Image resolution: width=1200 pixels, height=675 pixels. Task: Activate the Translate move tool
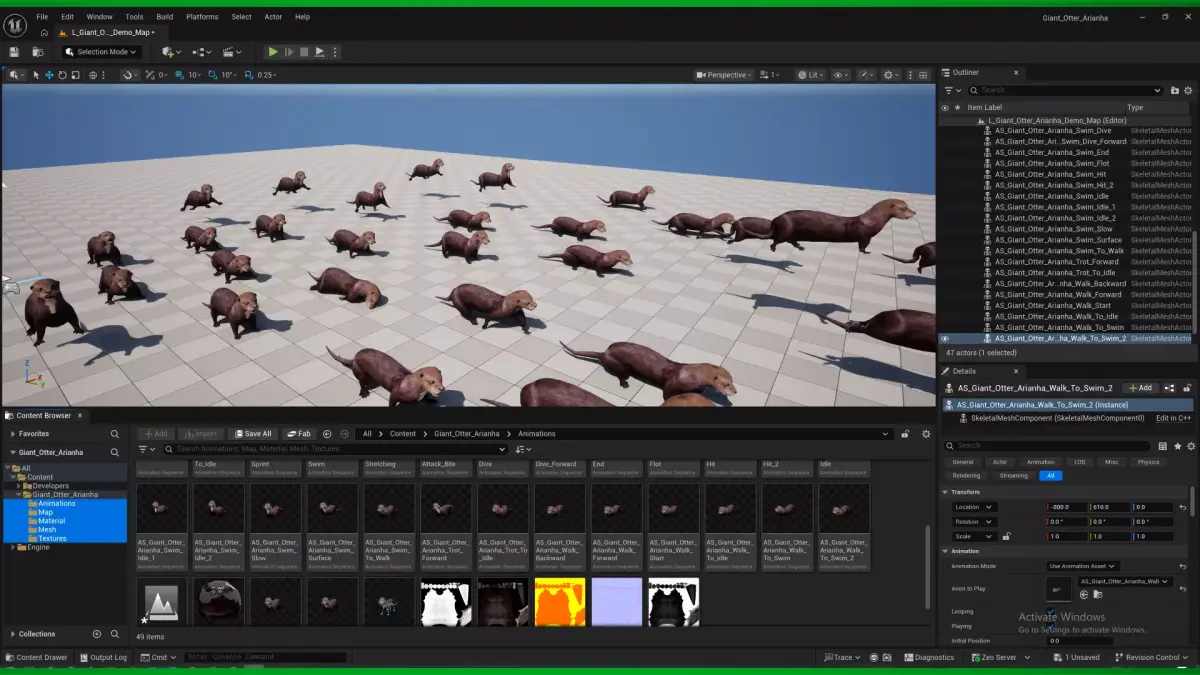coord(49,75)
